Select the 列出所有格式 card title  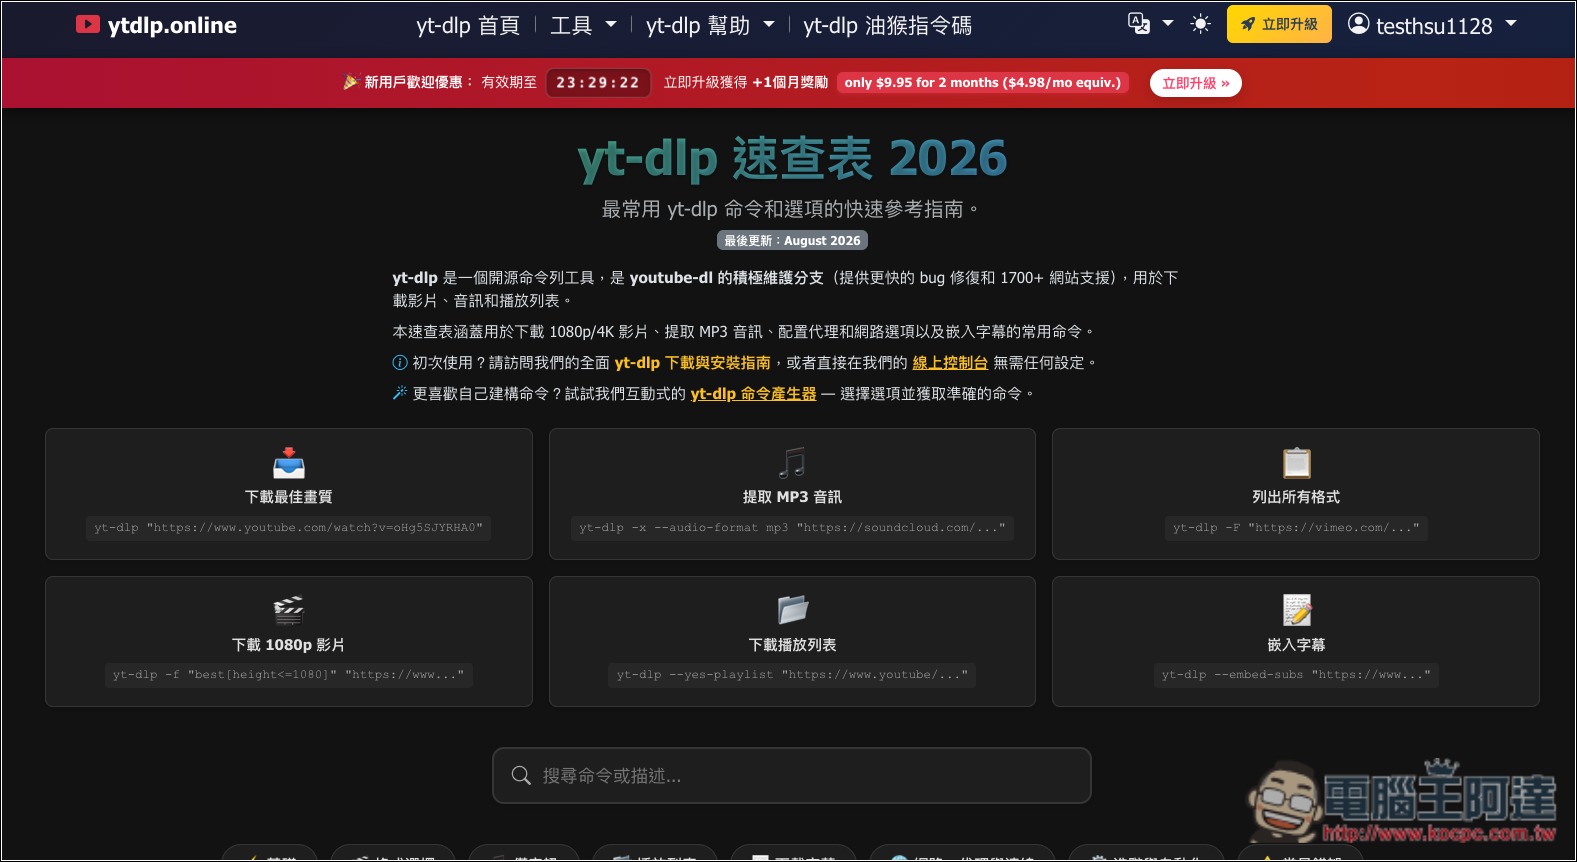click(x=1296, y=497)
